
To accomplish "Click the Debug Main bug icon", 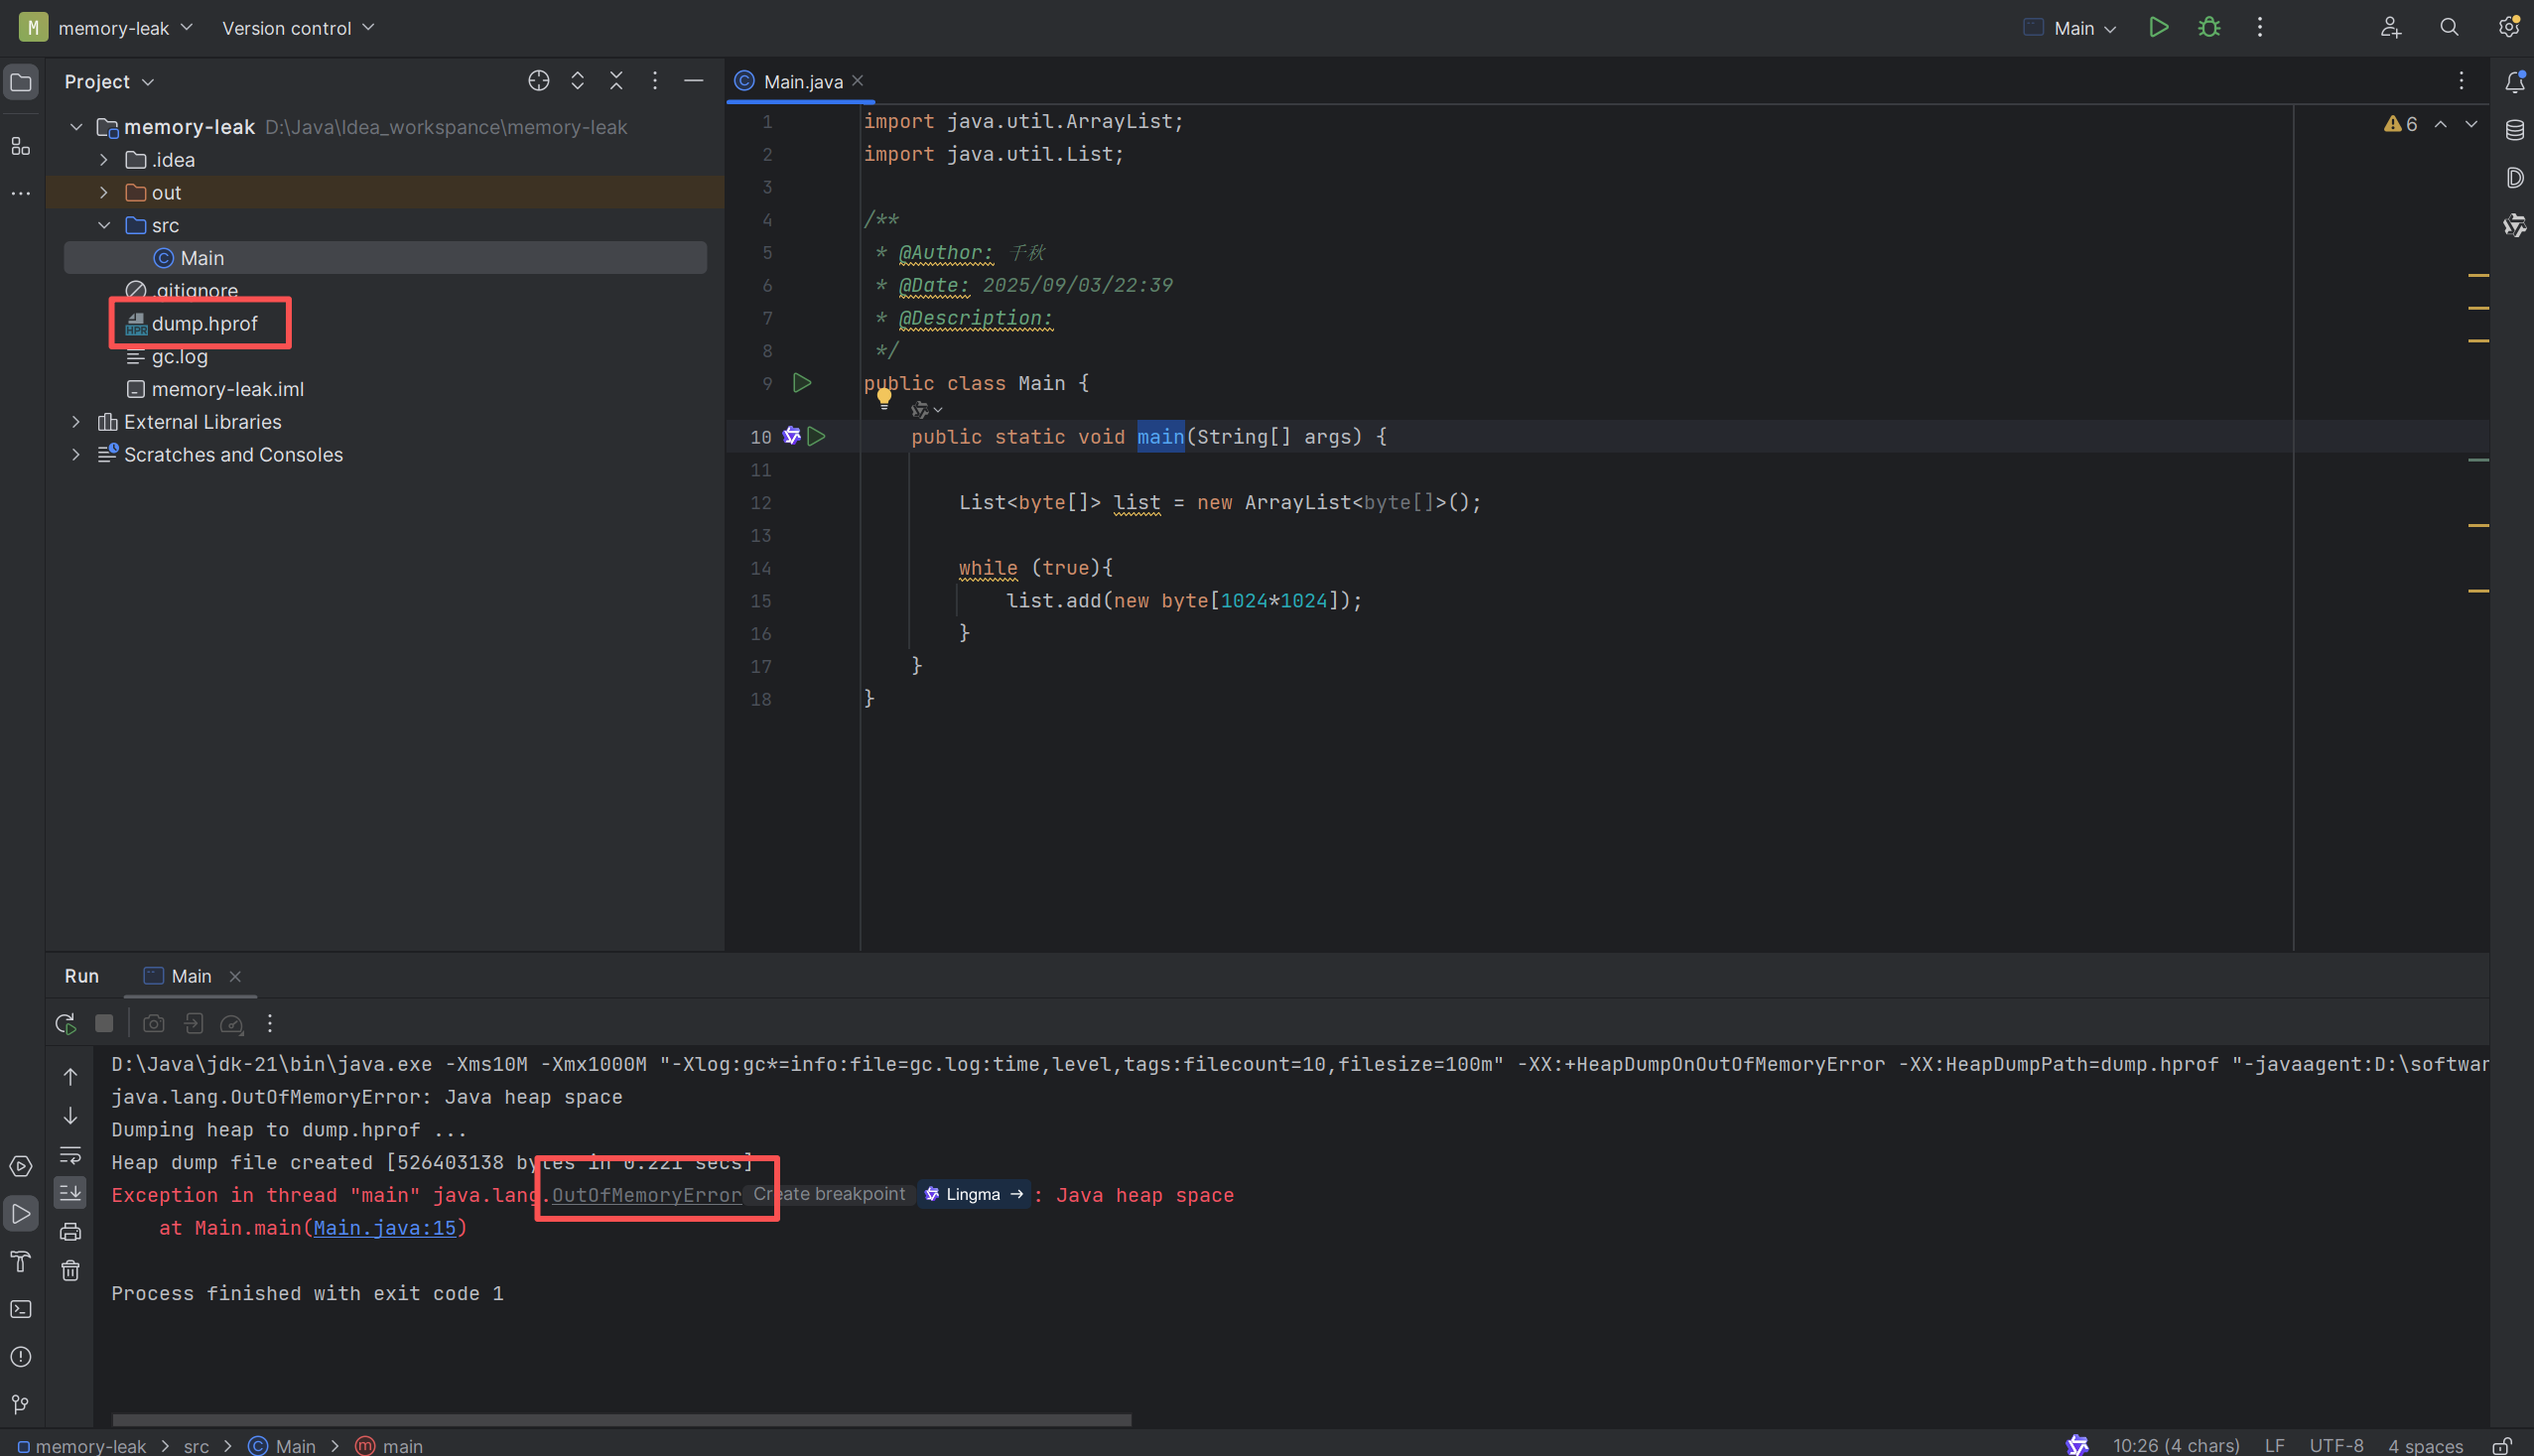I will click(2209, 28).
